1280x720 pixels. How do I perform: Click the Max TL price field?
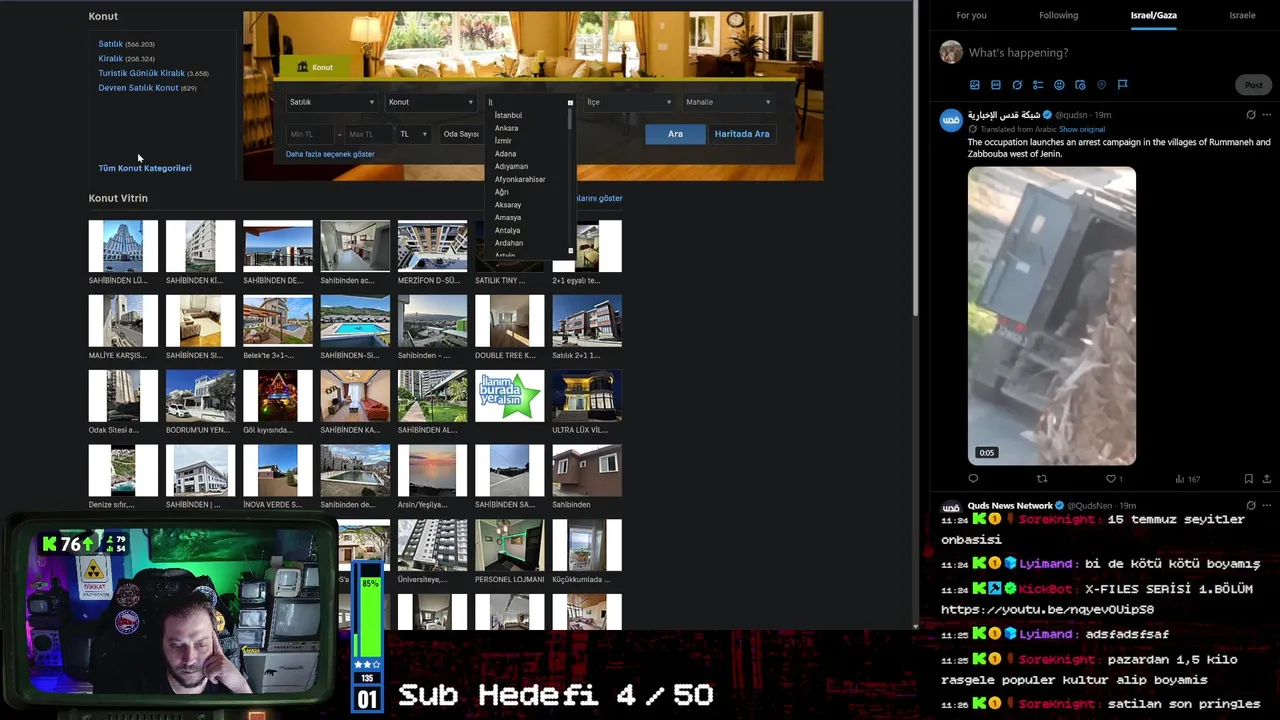click(368, 134)
